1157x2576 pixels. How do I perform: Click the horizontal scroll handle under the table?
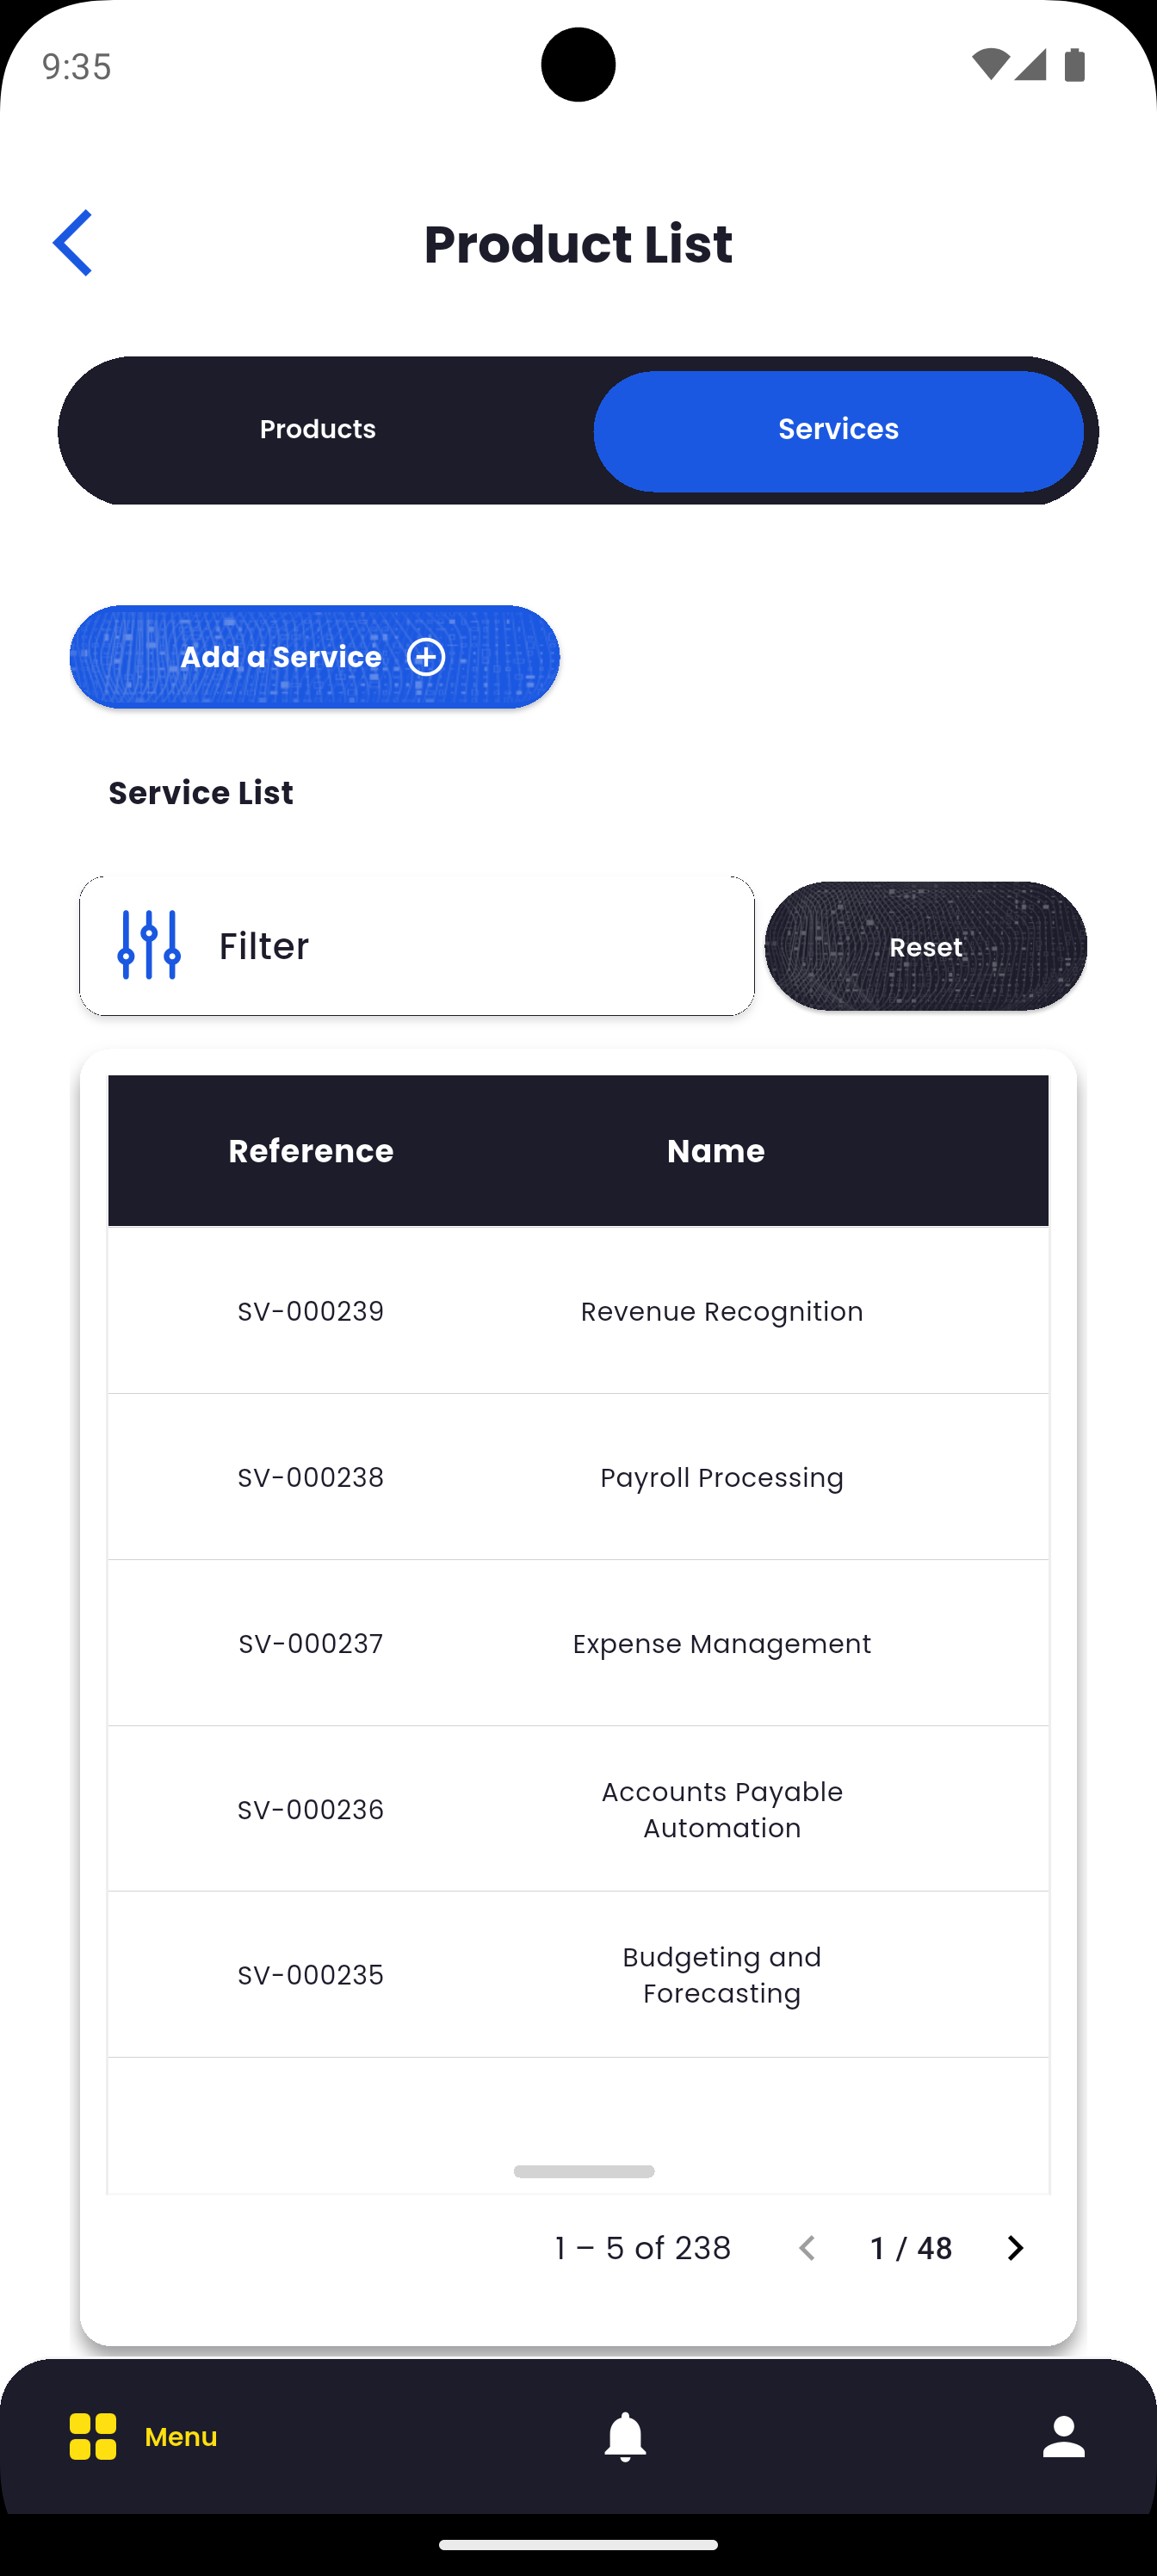click(584, 2171)
